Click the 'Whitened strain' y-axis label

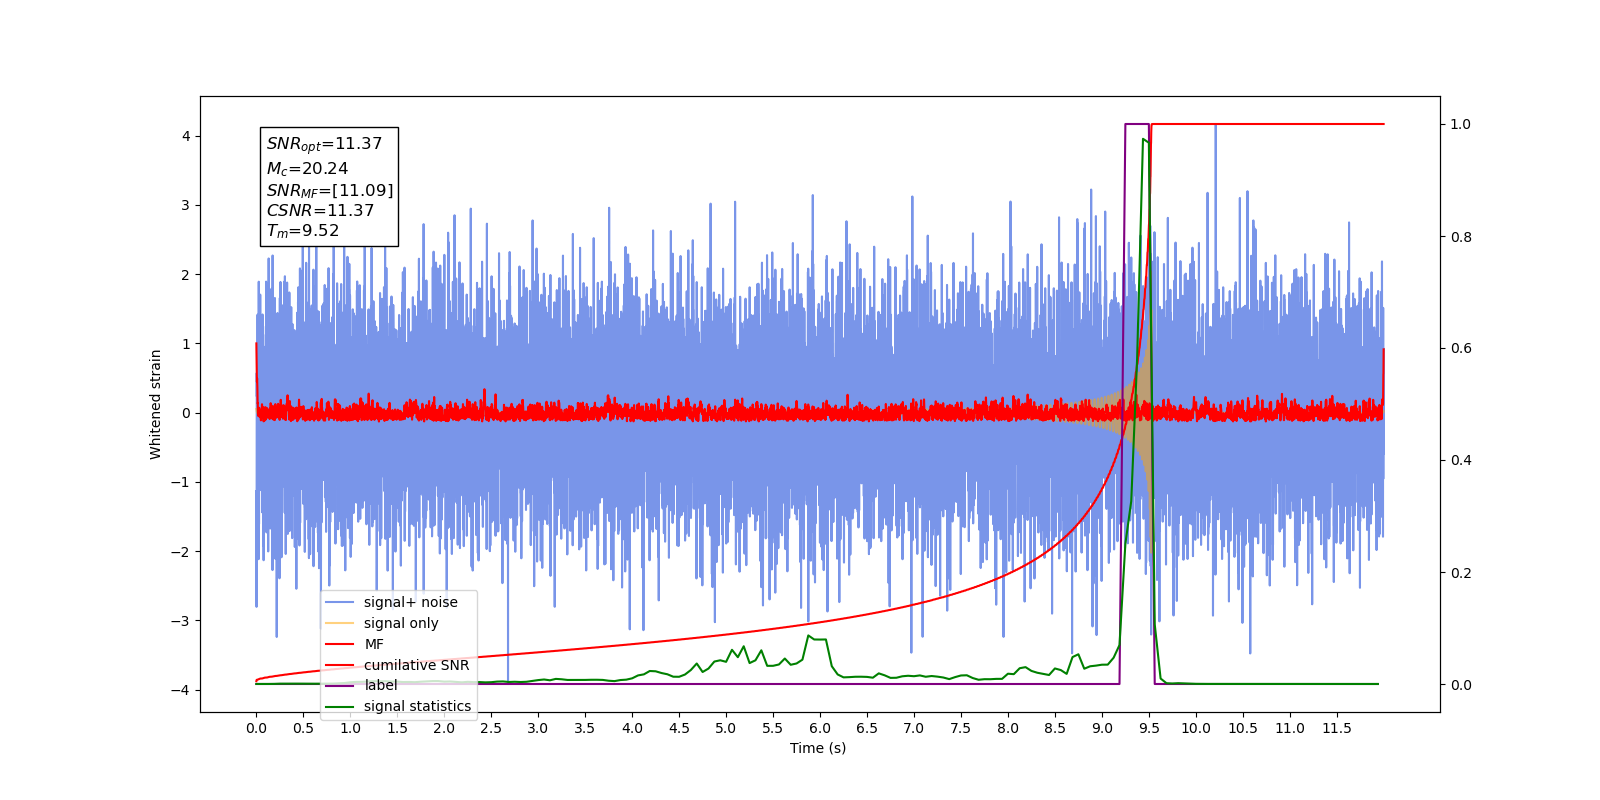(x=156, y=404)
